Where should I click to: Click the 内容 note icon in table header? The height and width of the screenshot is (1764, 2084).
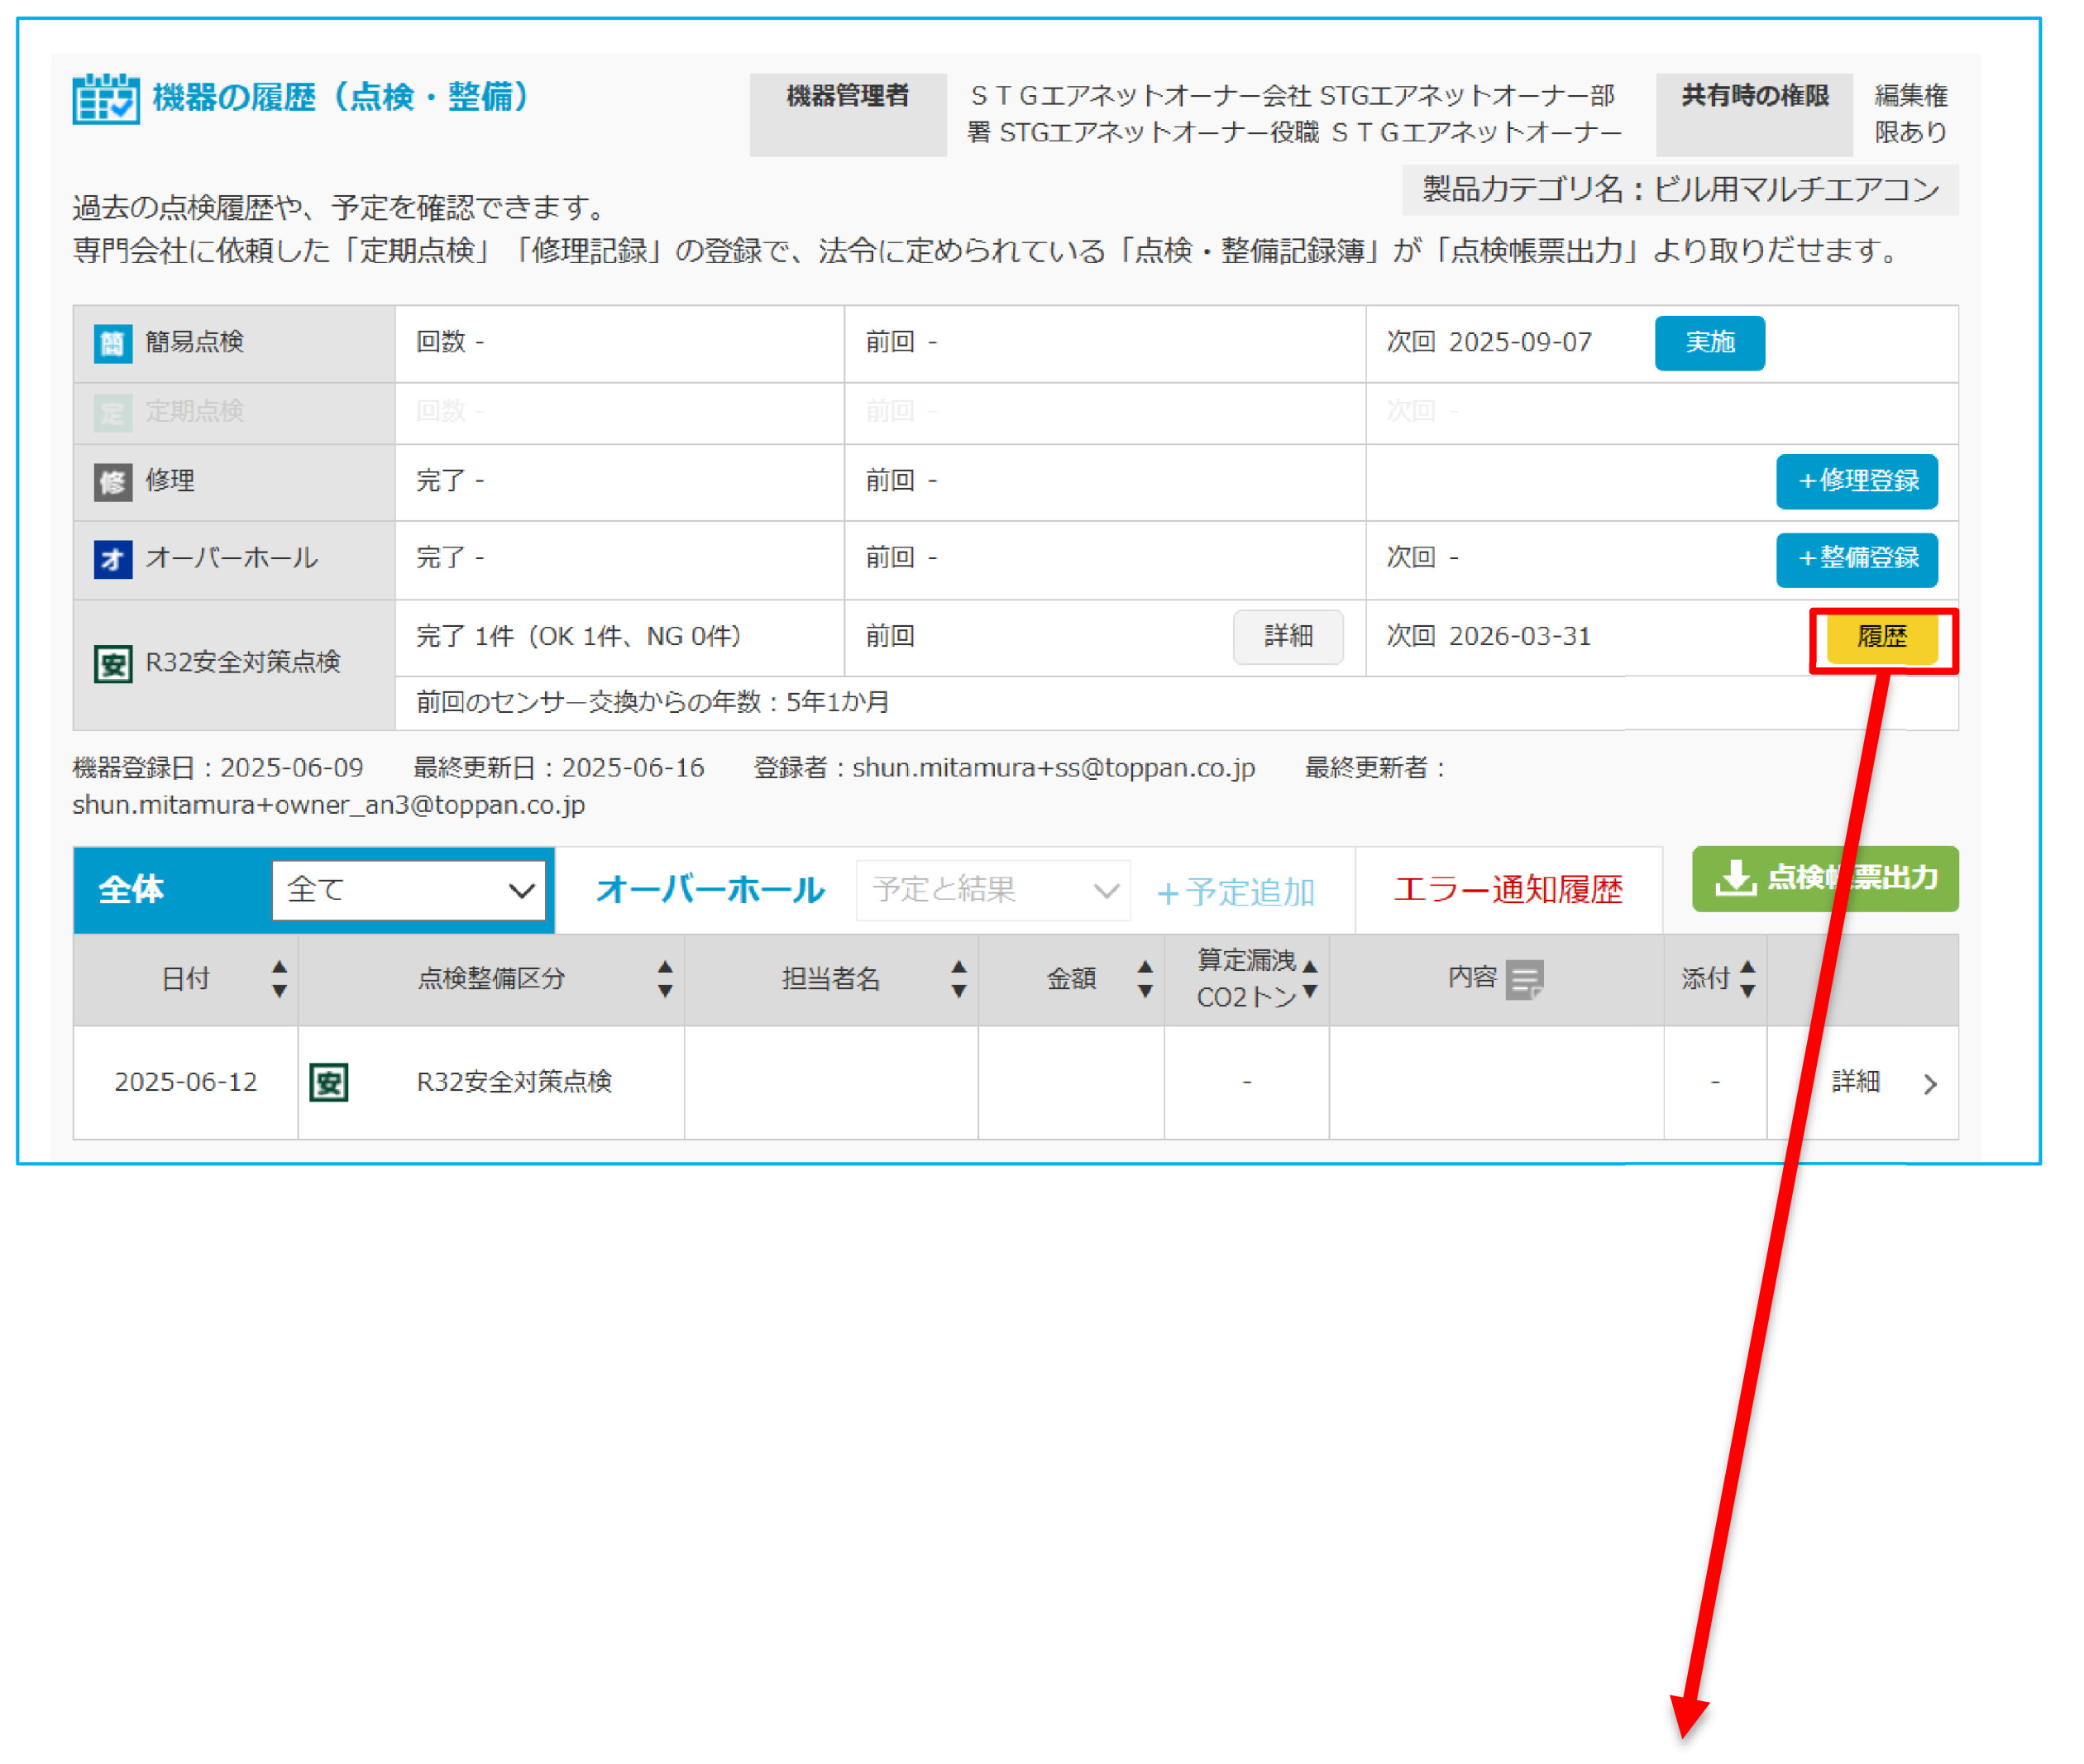coord(1524,979)
